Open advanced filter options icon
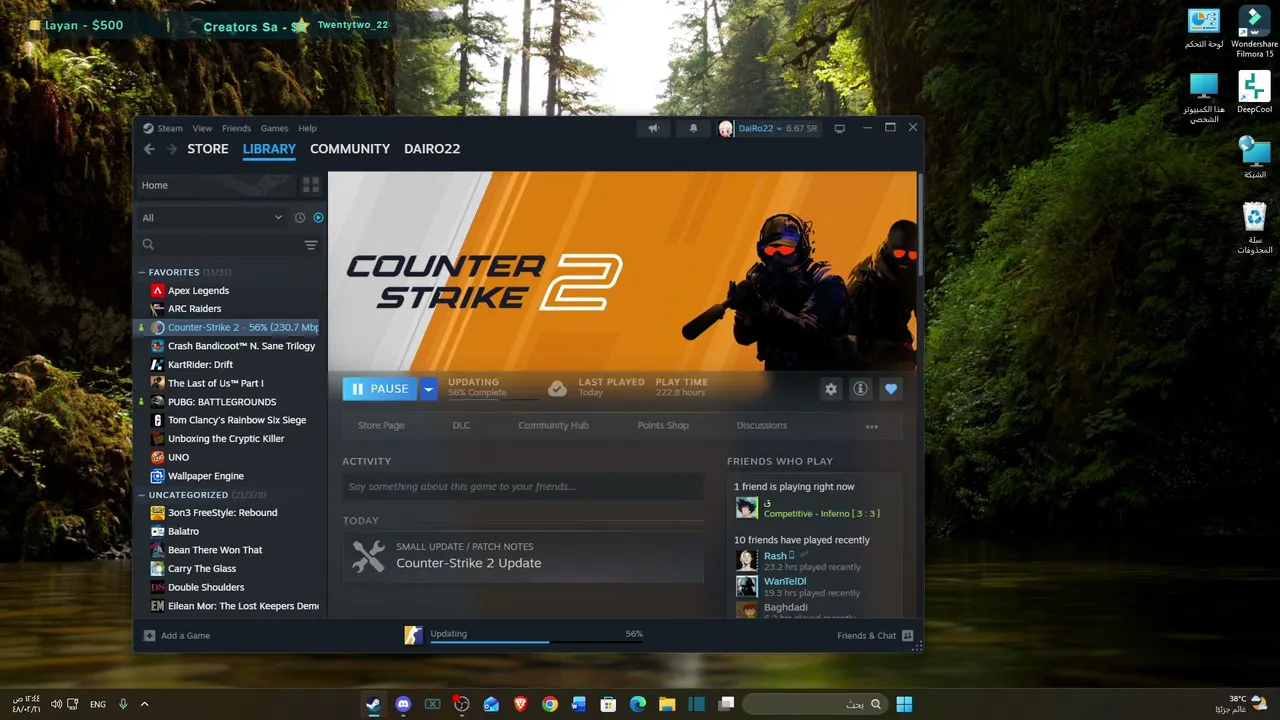The height and width of the screenshot is (720, 1280). coord(311,245)
